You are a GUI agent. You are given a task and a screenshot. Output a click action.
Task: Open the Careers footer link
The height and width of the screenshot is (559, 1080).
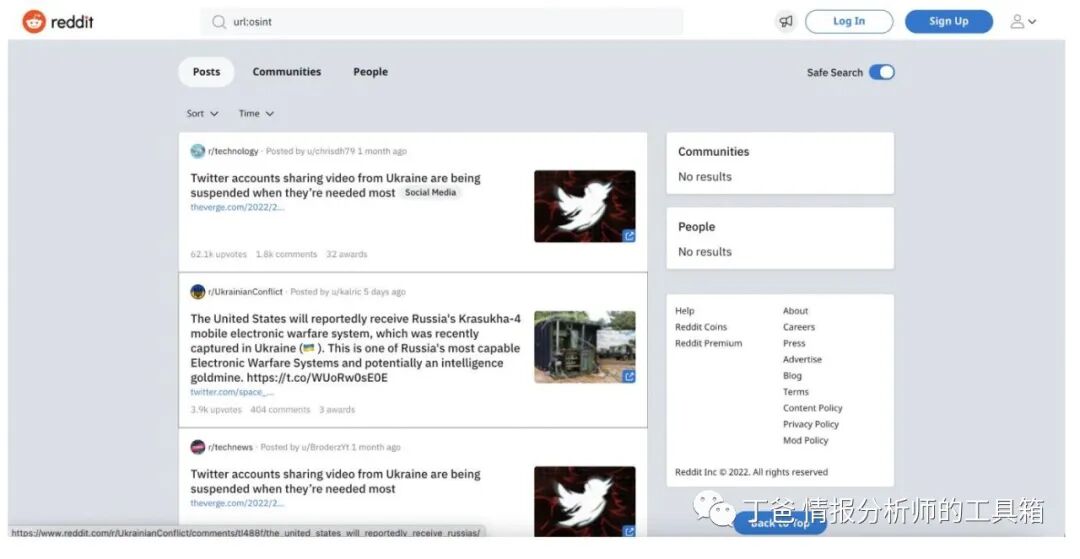pos(799,327)
